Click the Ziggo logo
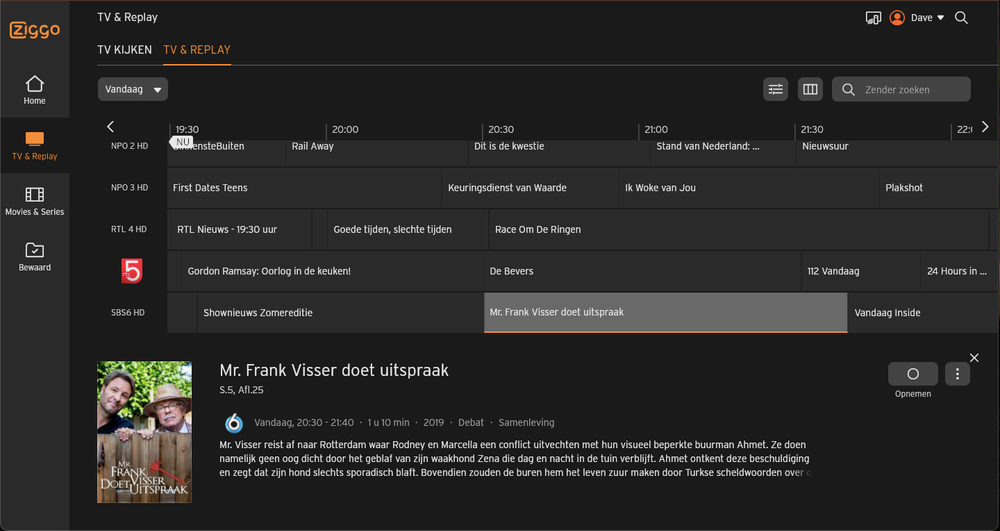The height and width of the screenshot is (531, 1000). (x=34, y=29)
